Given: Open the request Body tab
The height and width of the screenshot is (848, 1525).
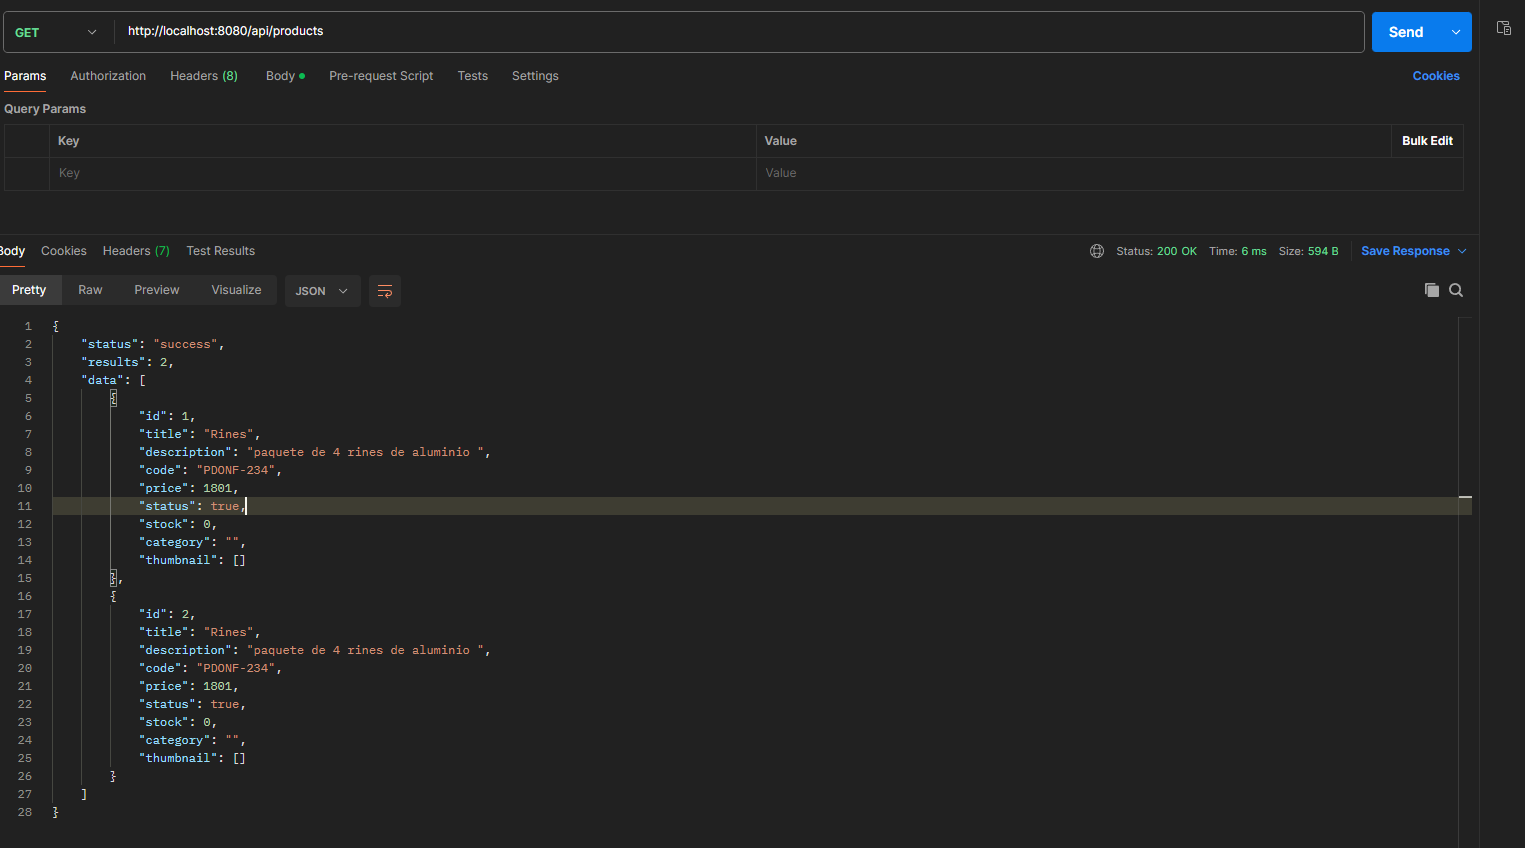Looking at the screenshot, I should click(285, 76).
